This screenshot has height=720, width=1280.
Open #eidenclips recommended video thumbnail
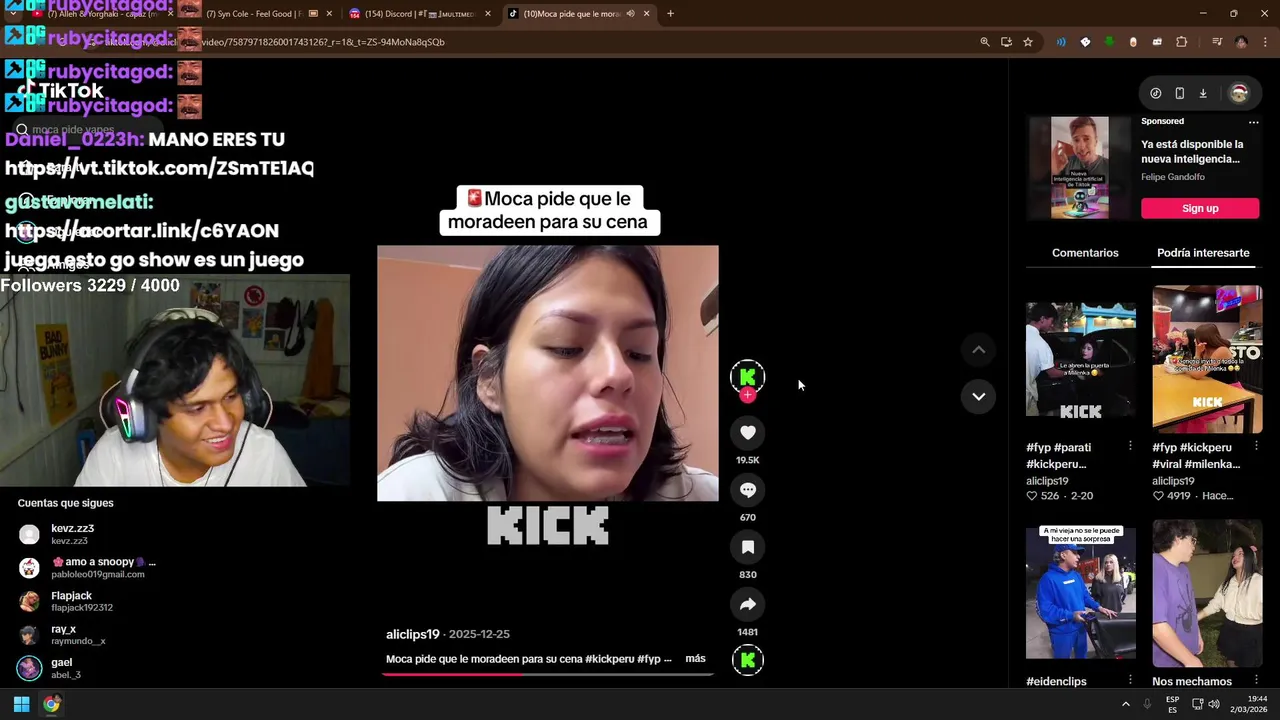[1081, 593]
